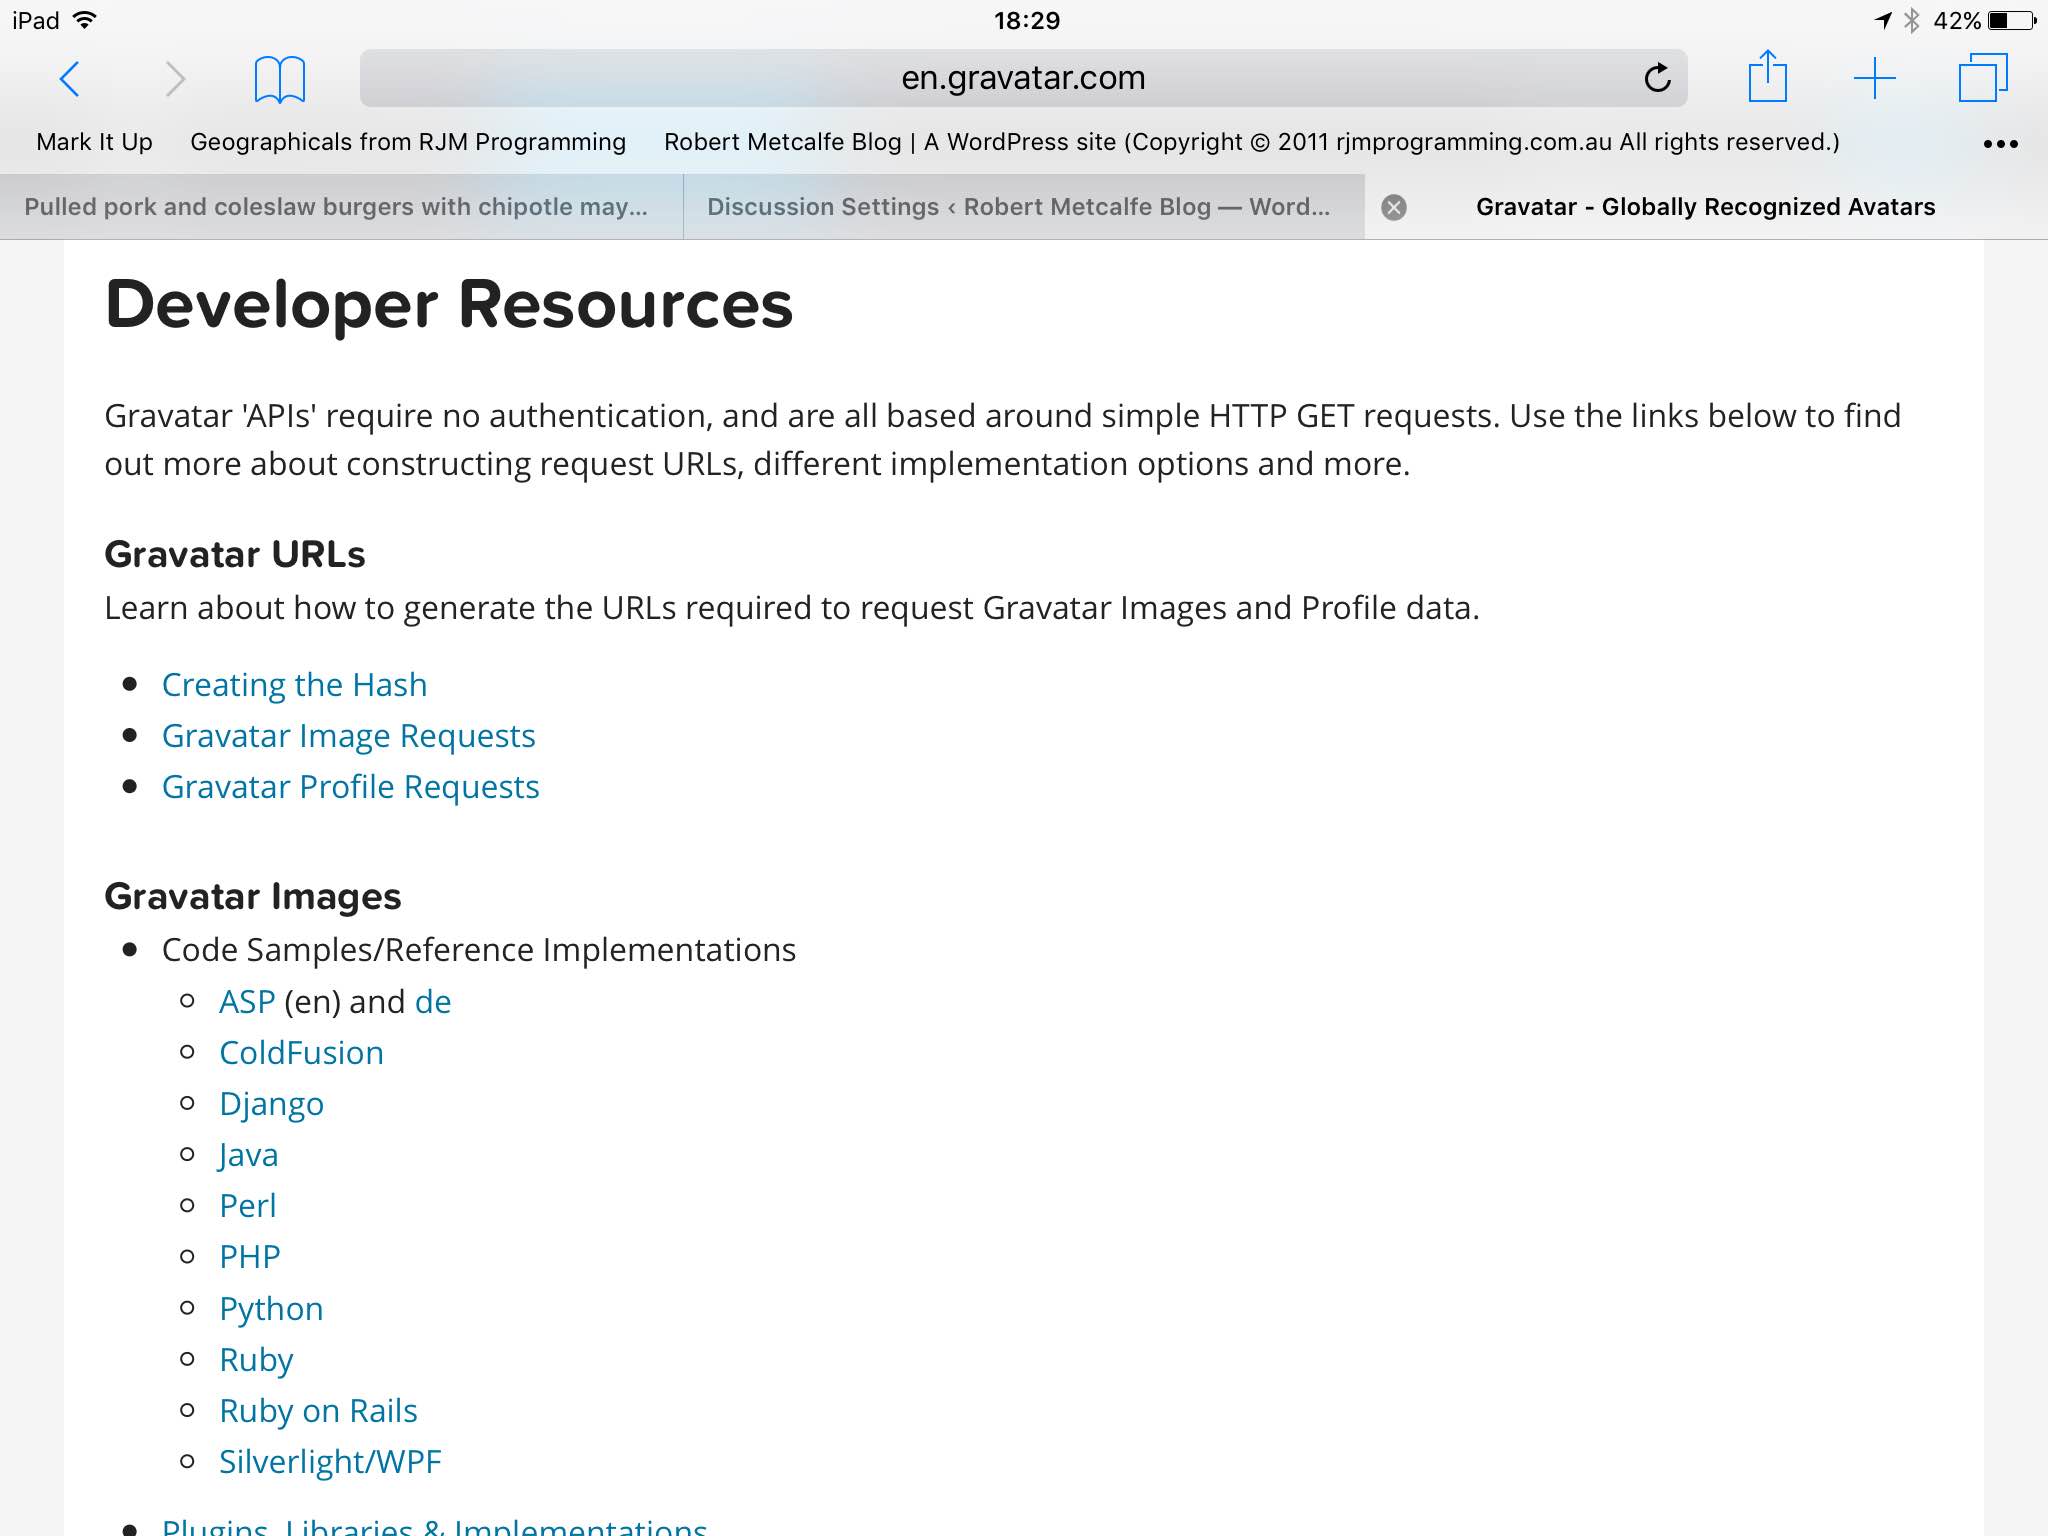Tap the Safari back arrow
The width and height of the screenshot is (2048, 1536).
tap(69, 78)
